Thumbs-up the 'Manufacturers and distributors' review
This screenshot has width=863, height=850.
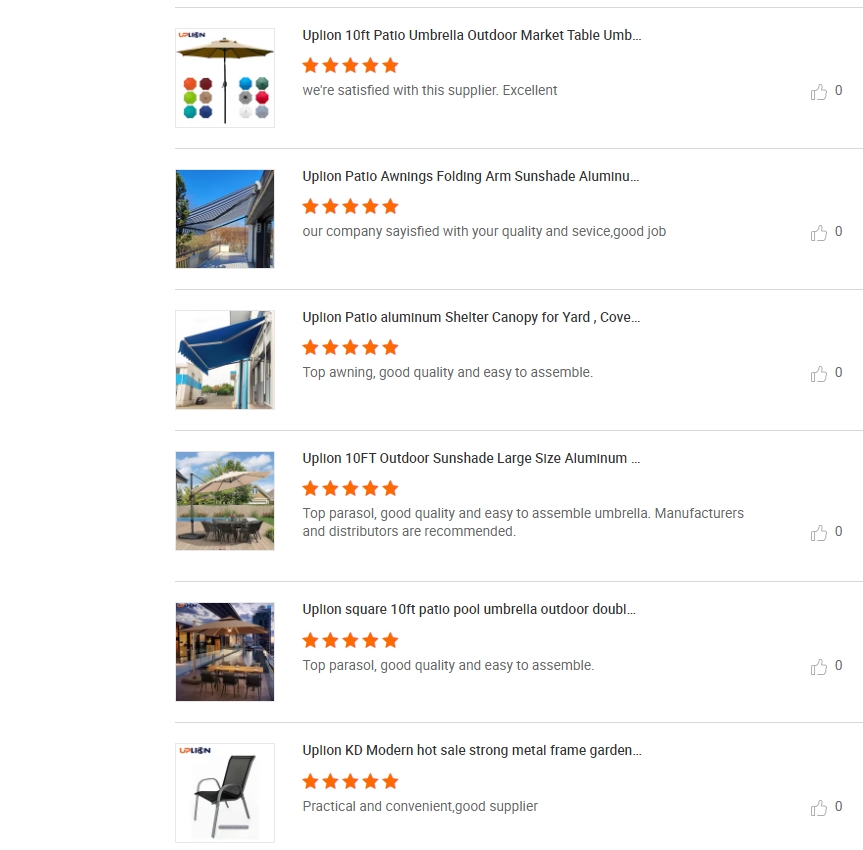coord(818,532)
